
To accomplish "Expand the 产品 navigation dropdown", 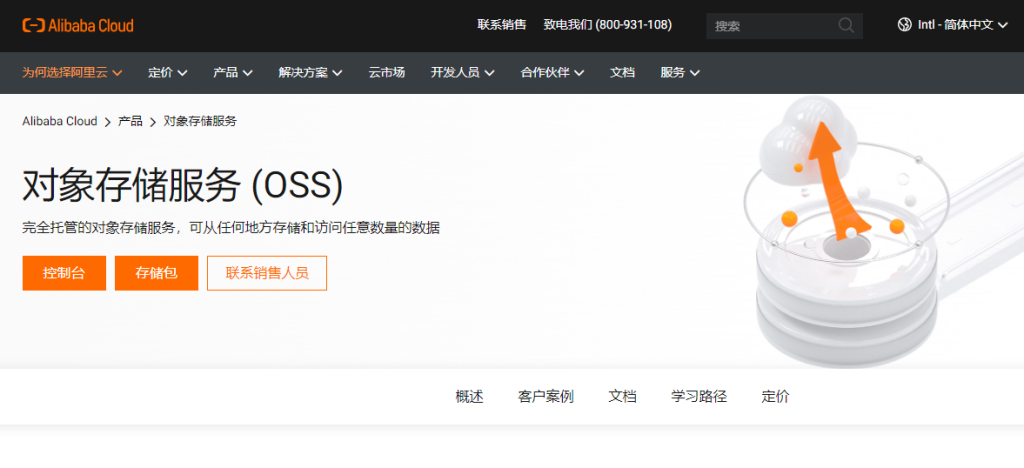I will (x=233, y=72).
